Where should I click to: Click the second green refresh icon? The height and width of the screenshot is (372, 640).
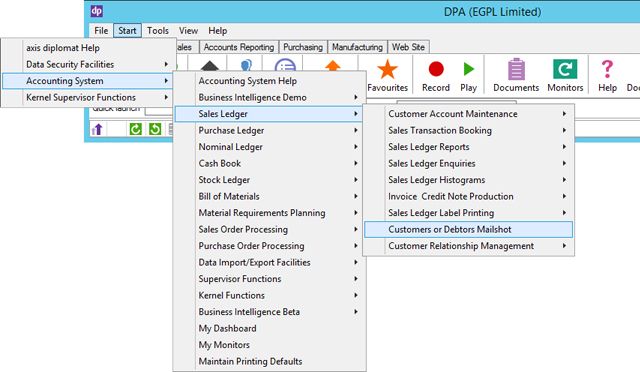click(x=155, y=129)
